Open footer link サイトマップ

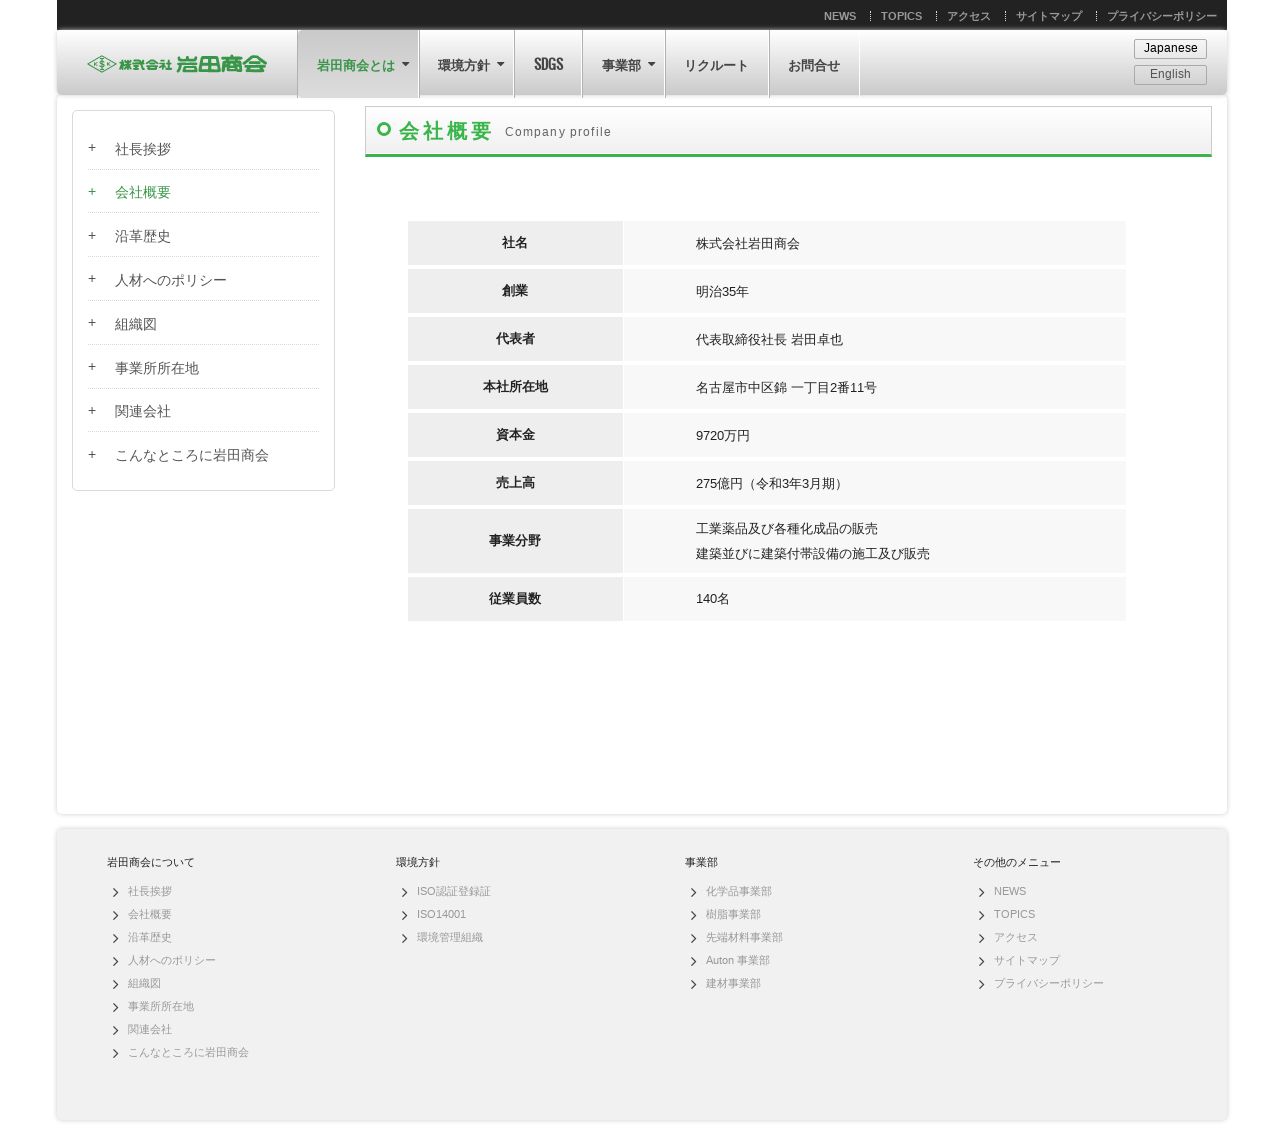tap(1027, 960)
